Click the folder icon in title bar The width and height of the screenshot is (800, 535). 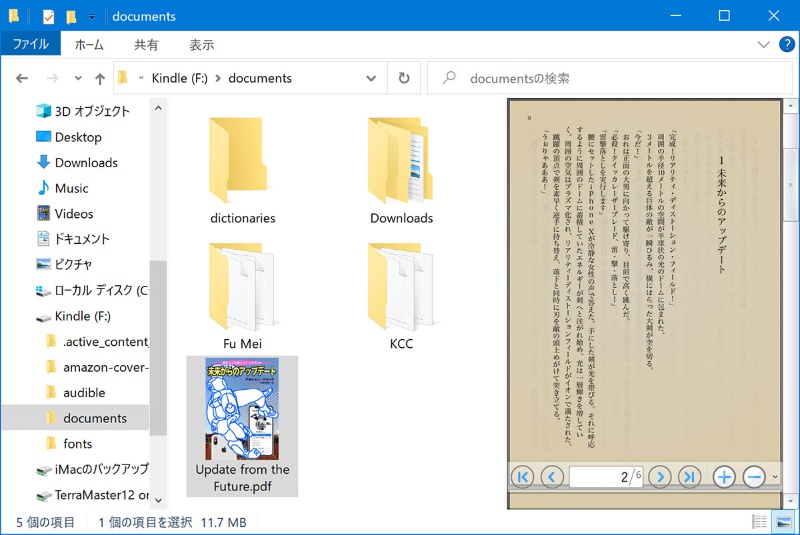pyautogui.click(x=14, y=16)
